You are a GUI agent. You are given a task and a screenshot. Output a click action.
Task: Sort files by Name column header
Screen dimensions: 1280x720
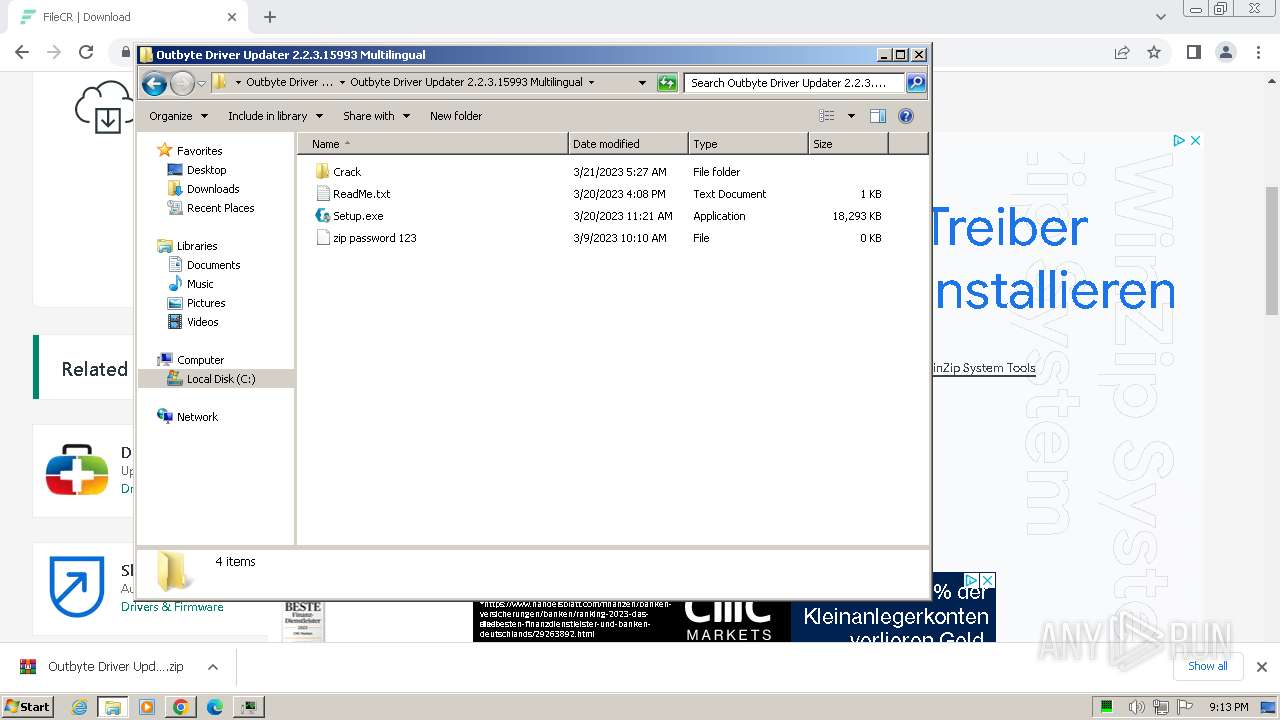432,144
